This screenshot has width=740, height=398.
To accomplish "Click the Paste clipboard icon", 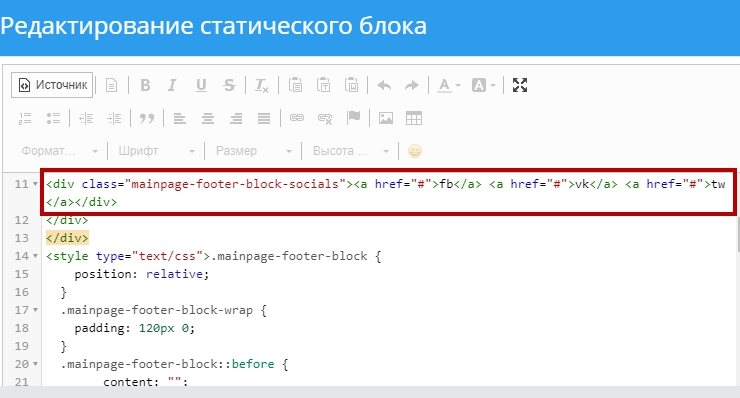I will coord(295,85).
